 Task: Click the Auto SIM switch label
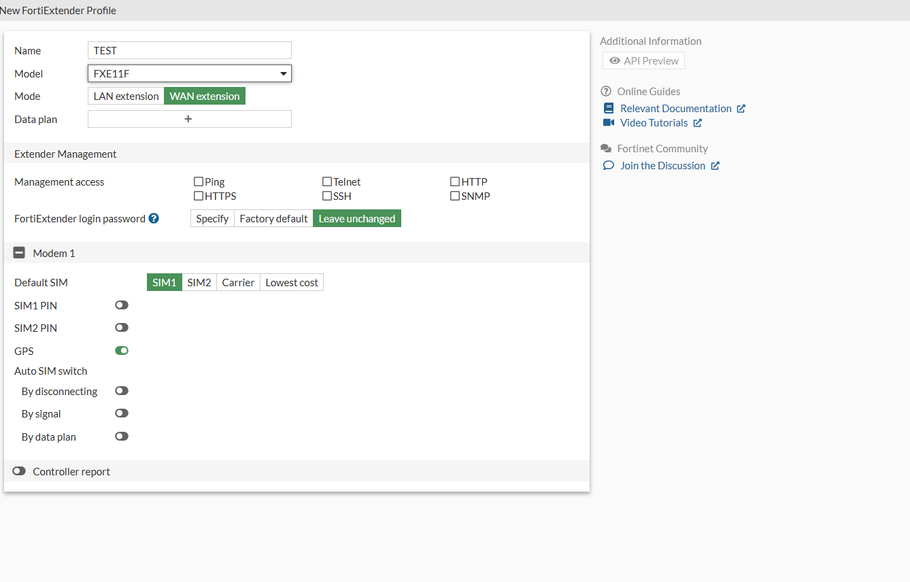51,371
